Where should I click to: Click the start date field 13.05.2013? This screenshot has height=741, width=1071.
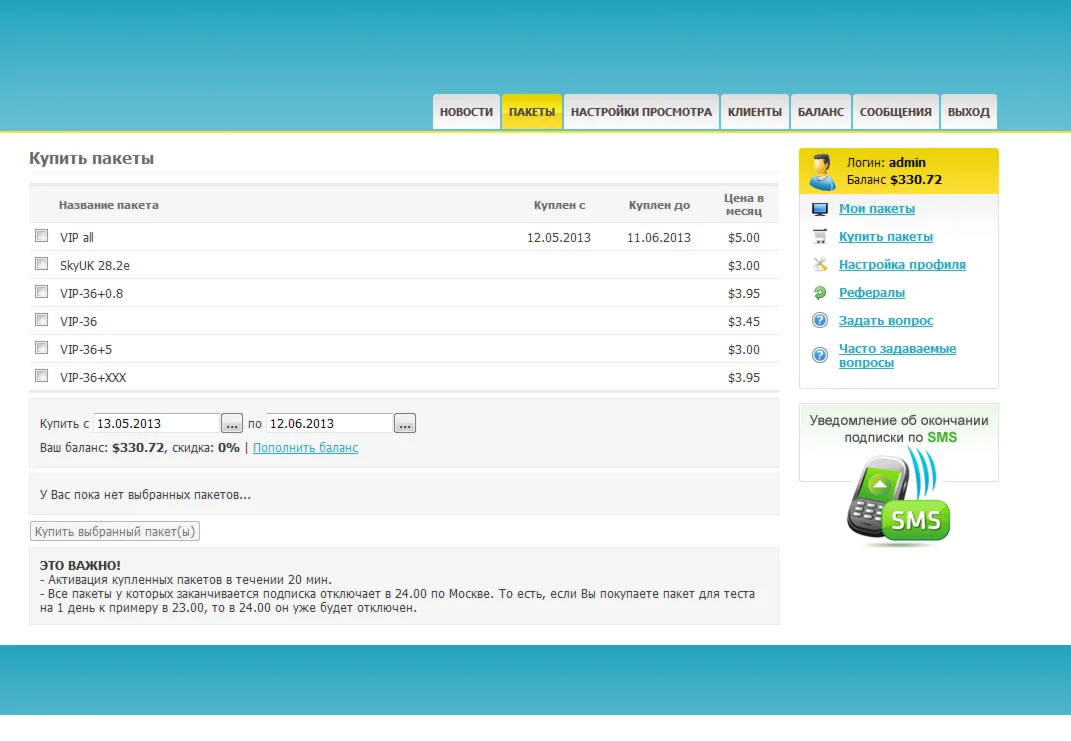coord(156,423)
